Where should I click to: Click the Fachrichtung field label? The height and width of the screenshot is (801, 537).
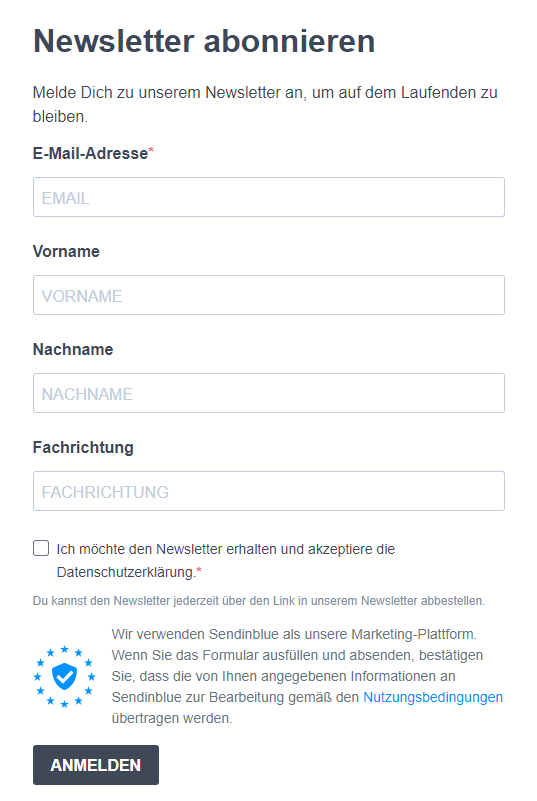(x=83, y=447)
